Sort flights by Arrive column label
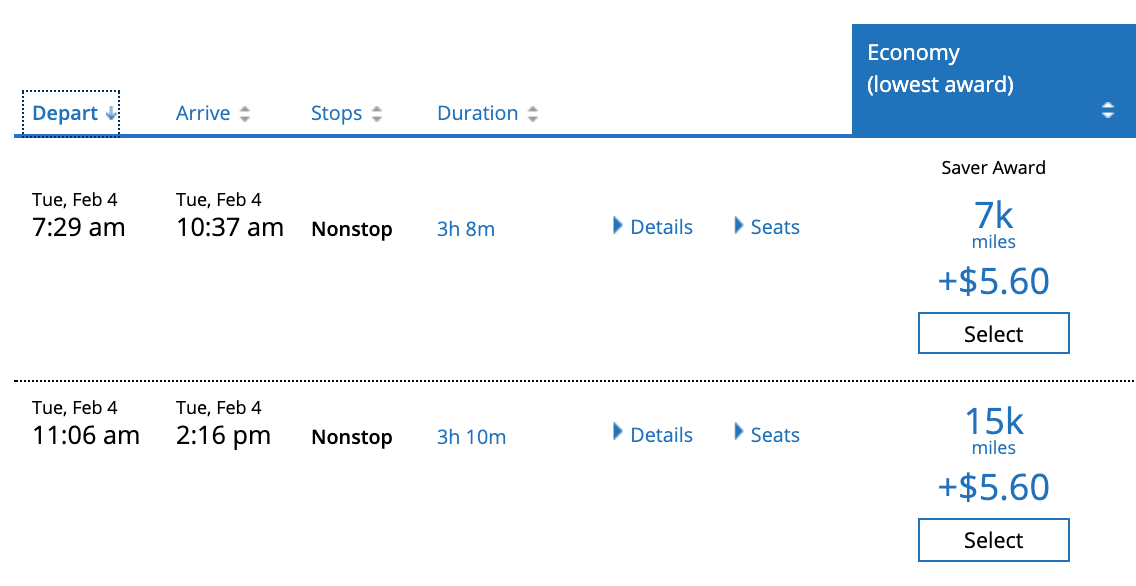 203,113
